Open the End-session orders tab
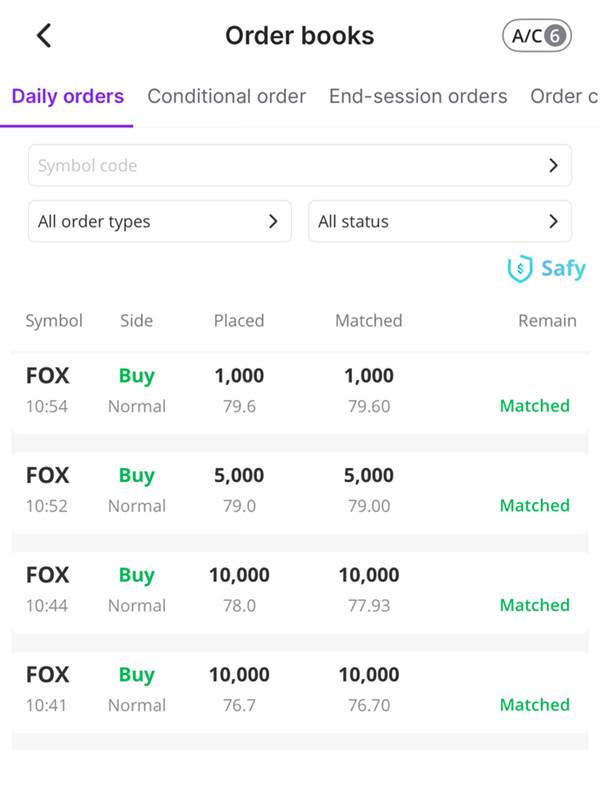The height and width of the screenshot is (800, 600). coord(418,97)
